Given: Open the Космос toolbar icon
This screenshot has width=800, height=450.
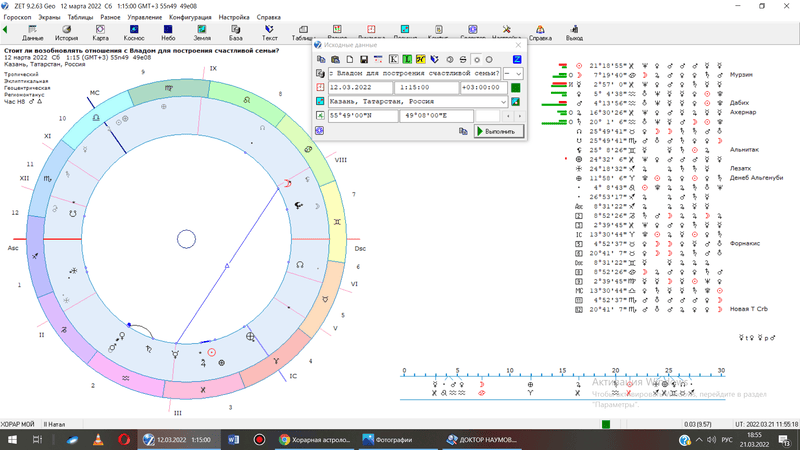Looking at the screenshot, I should point(133,32).
